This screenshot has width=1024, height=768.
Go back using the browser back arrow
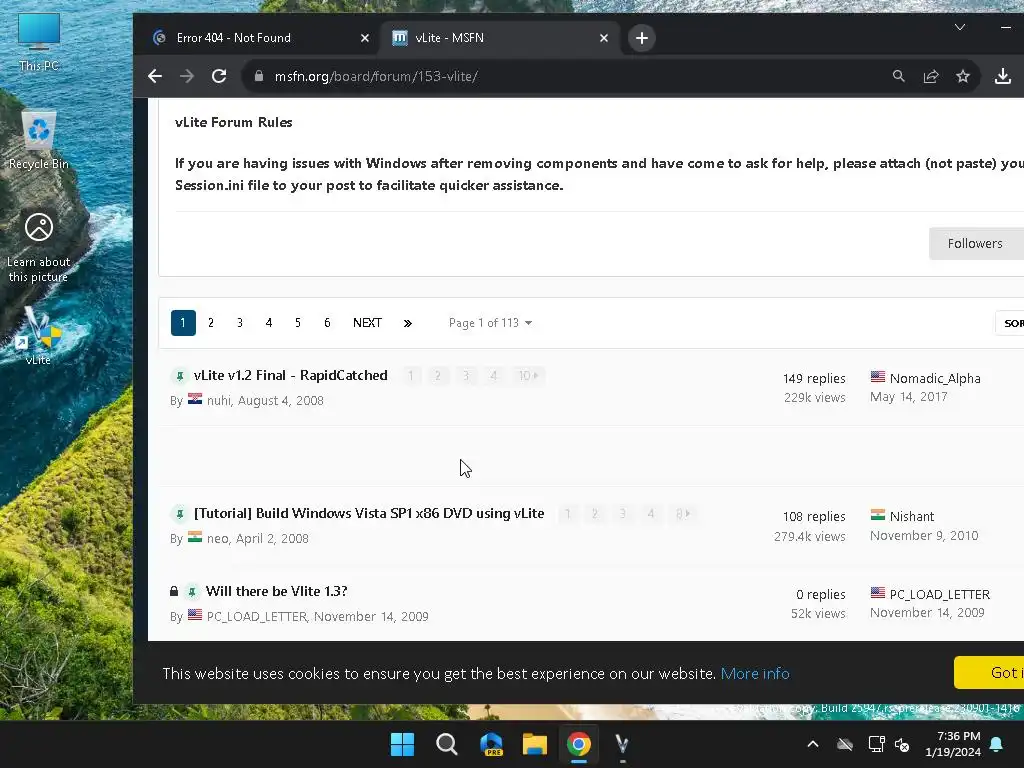155,76
